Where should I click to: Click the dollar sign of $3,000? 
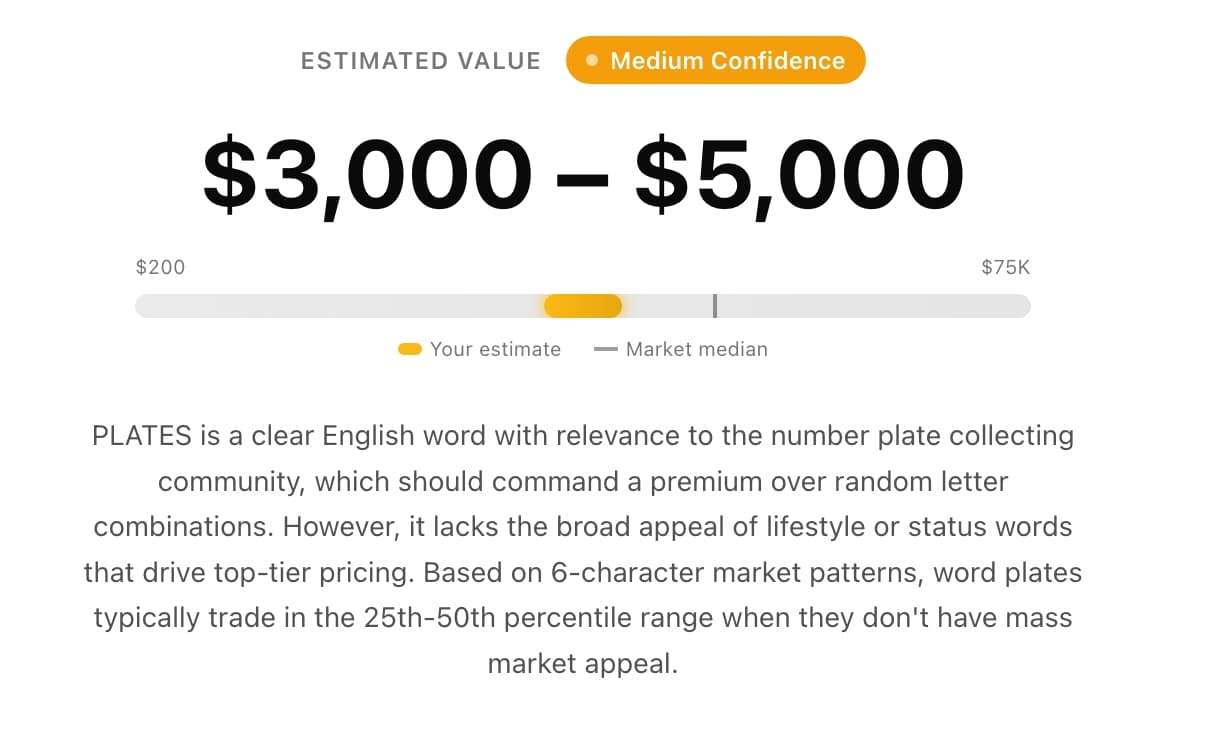click(231, 175)
